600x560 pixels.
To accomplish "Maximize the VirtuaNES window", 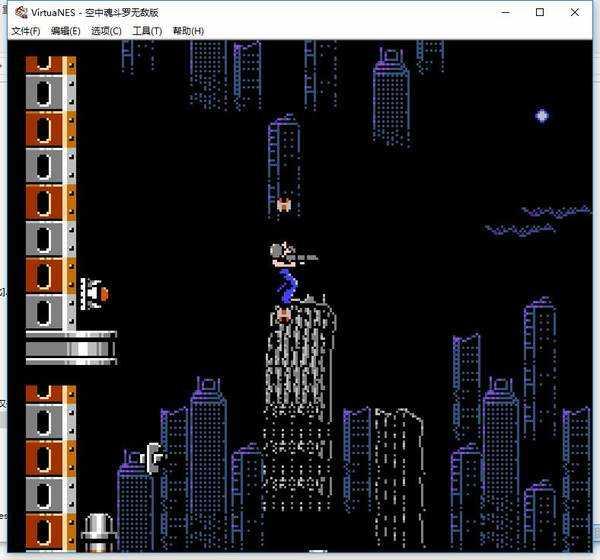I will point(540,12).
